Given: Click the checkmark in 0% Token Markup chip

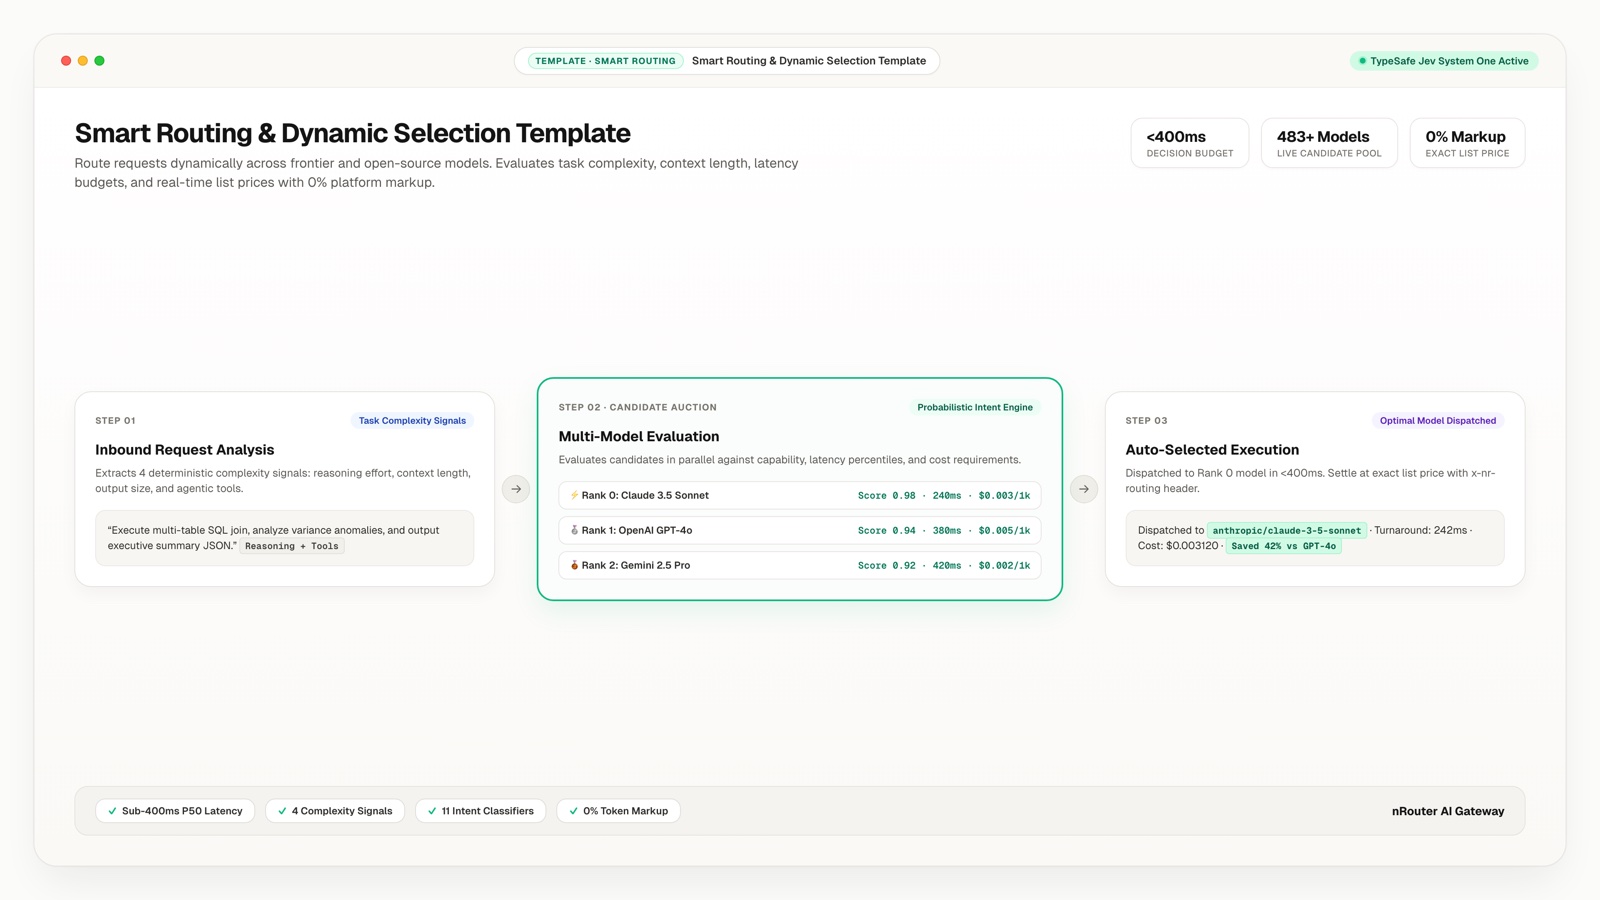Looking at the screenshot, I should pos(573,811).
